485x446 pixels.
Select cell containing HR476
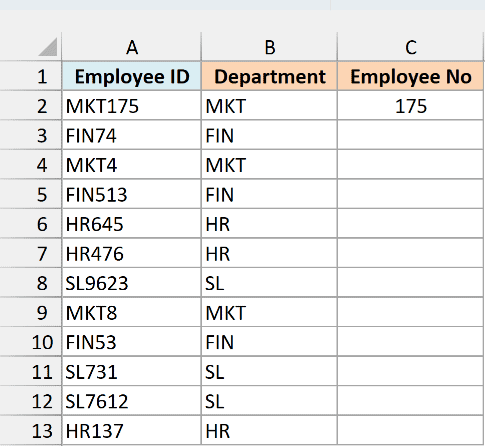point(132,253)
